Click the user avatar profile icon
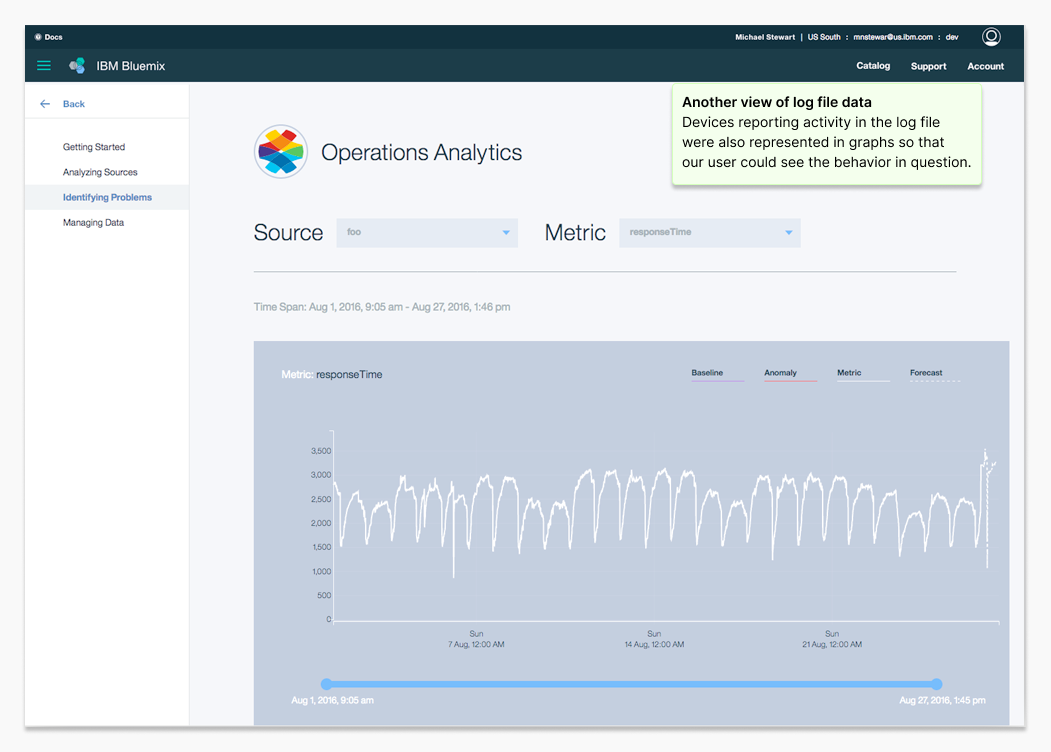Screen dimensions: 1051x752 click(x=991, y=37)
